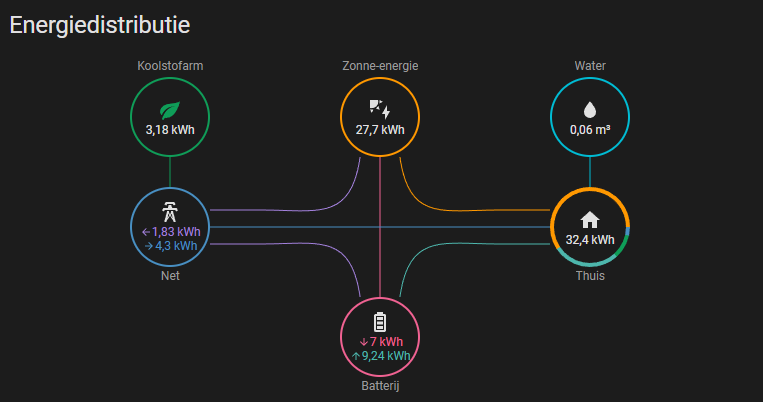This screenshot has height=402, width=763.
Task: Click the 9,24 kWh battery discharge value
Action: [x=380, y=355]
